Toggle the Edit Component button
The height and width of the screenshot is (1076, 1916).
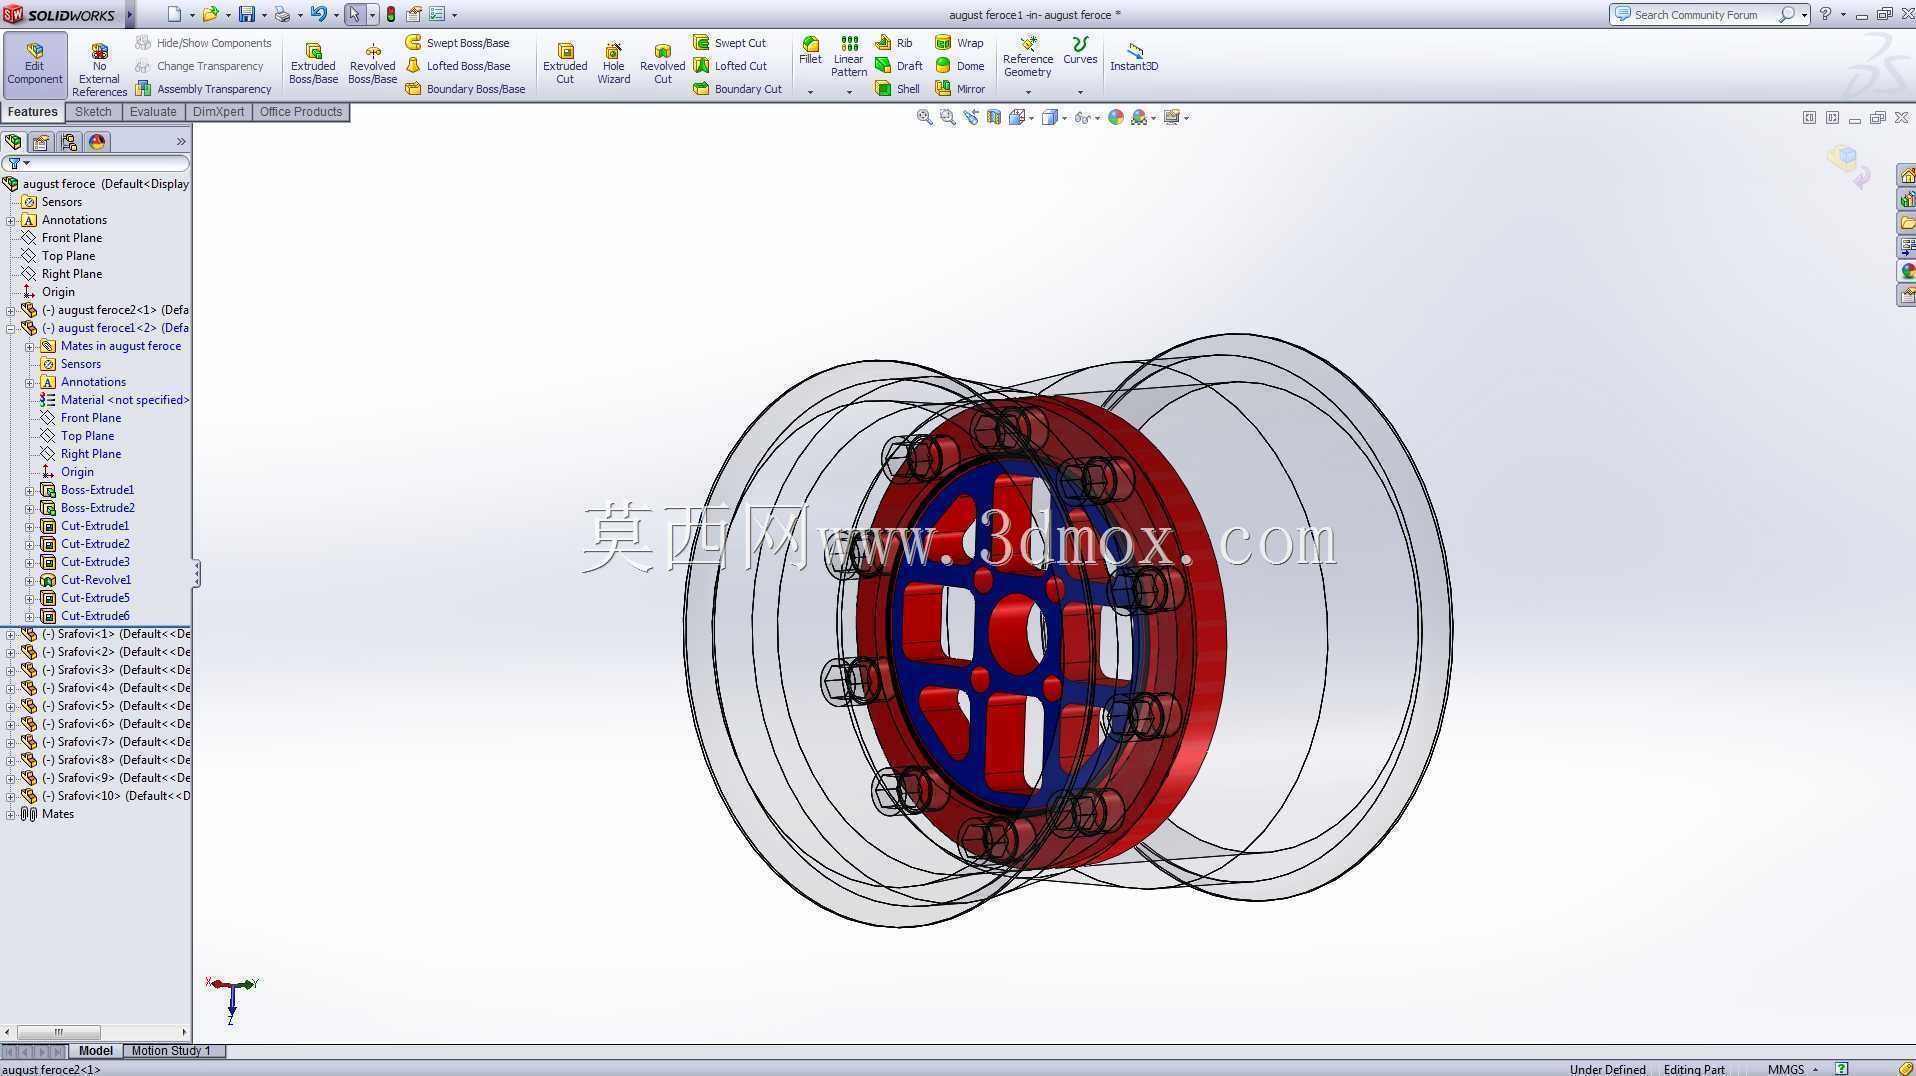click(35, 65)
